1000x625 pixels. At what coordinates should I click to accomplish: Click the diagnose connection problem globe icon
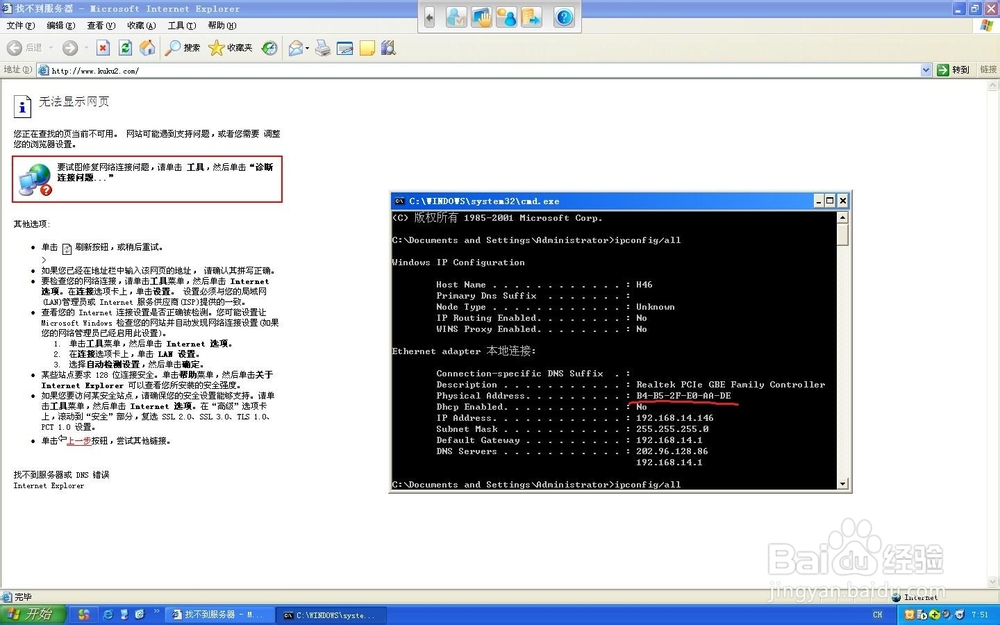pos(35,179)
